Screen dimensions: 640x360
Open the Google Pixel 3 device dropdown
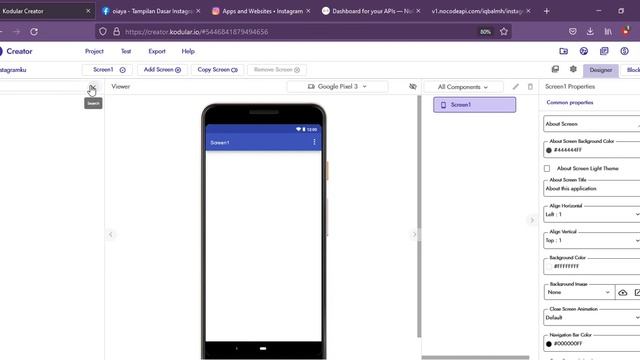pos(337,87)
